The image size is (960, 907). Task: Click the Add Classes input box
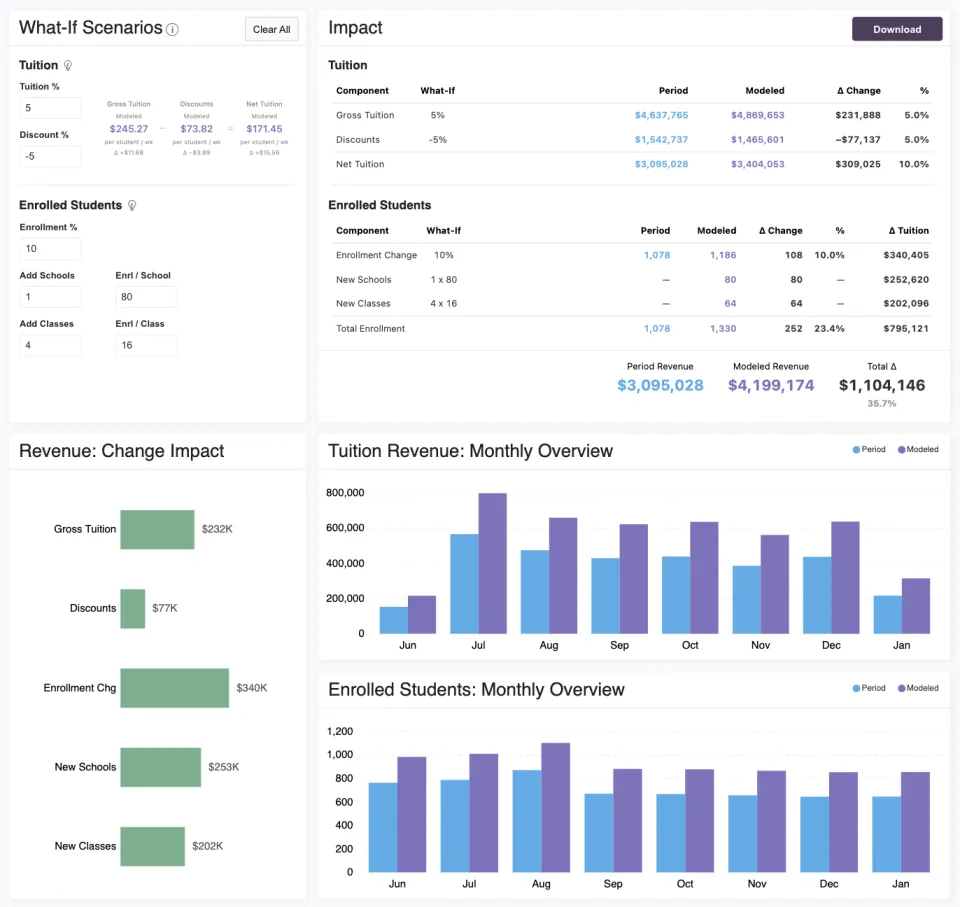[x=50, y=345]
